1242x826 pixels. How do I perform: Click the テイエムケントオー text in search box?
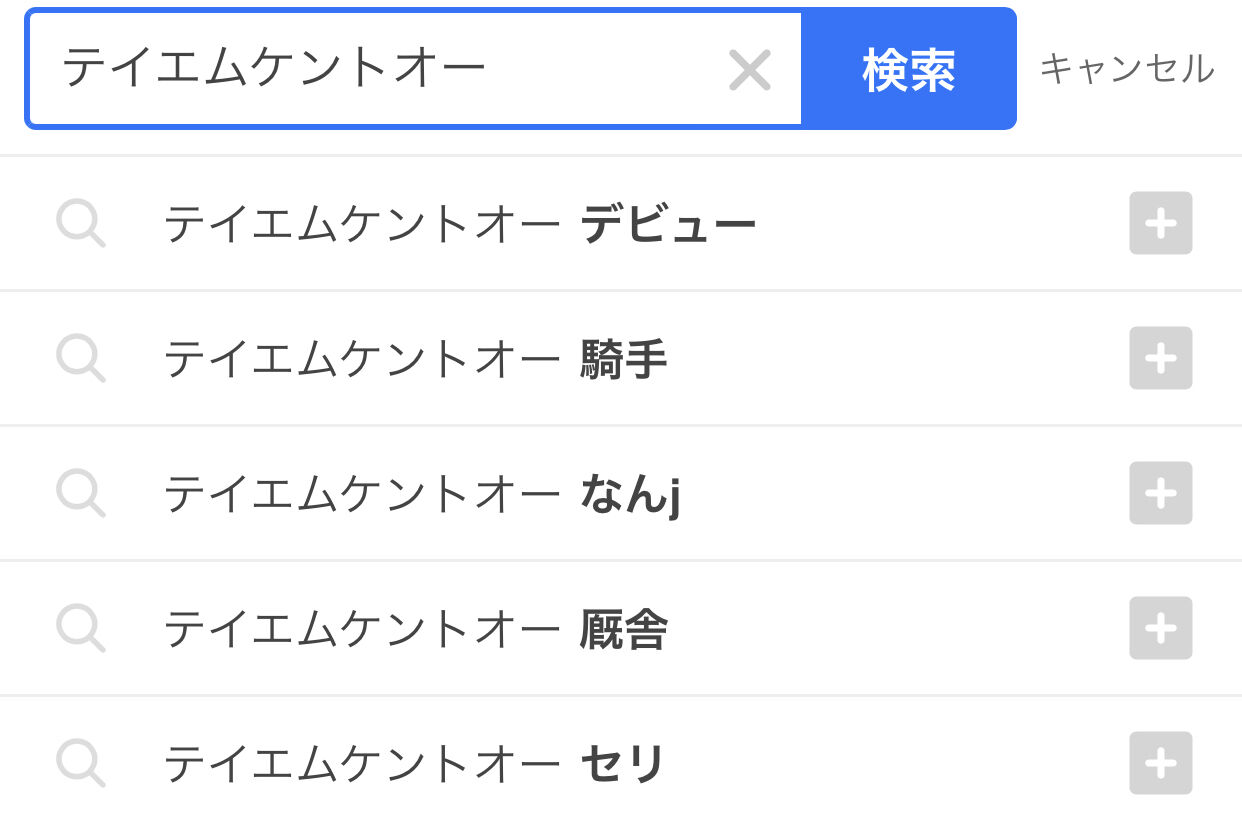tap(274, 68)
